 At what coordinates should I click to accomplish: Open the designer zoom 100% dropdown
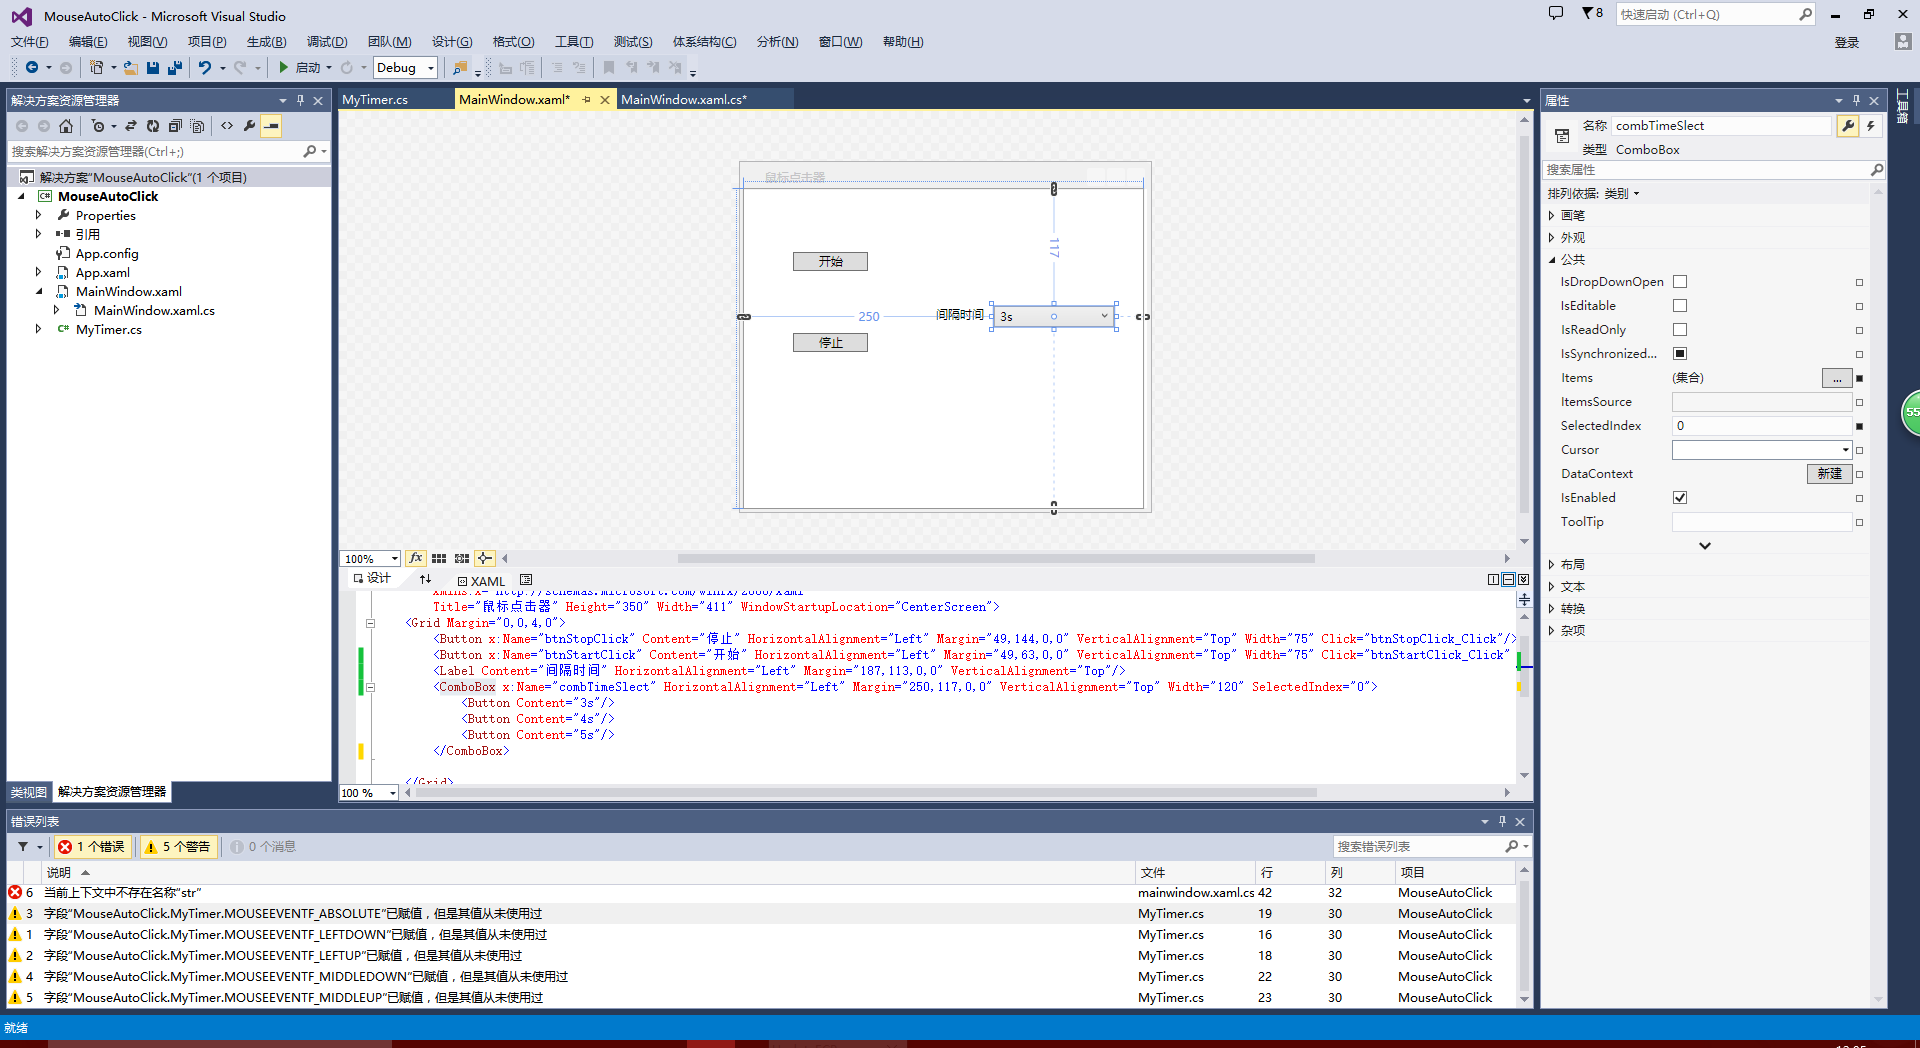click(x=394, y=559)
